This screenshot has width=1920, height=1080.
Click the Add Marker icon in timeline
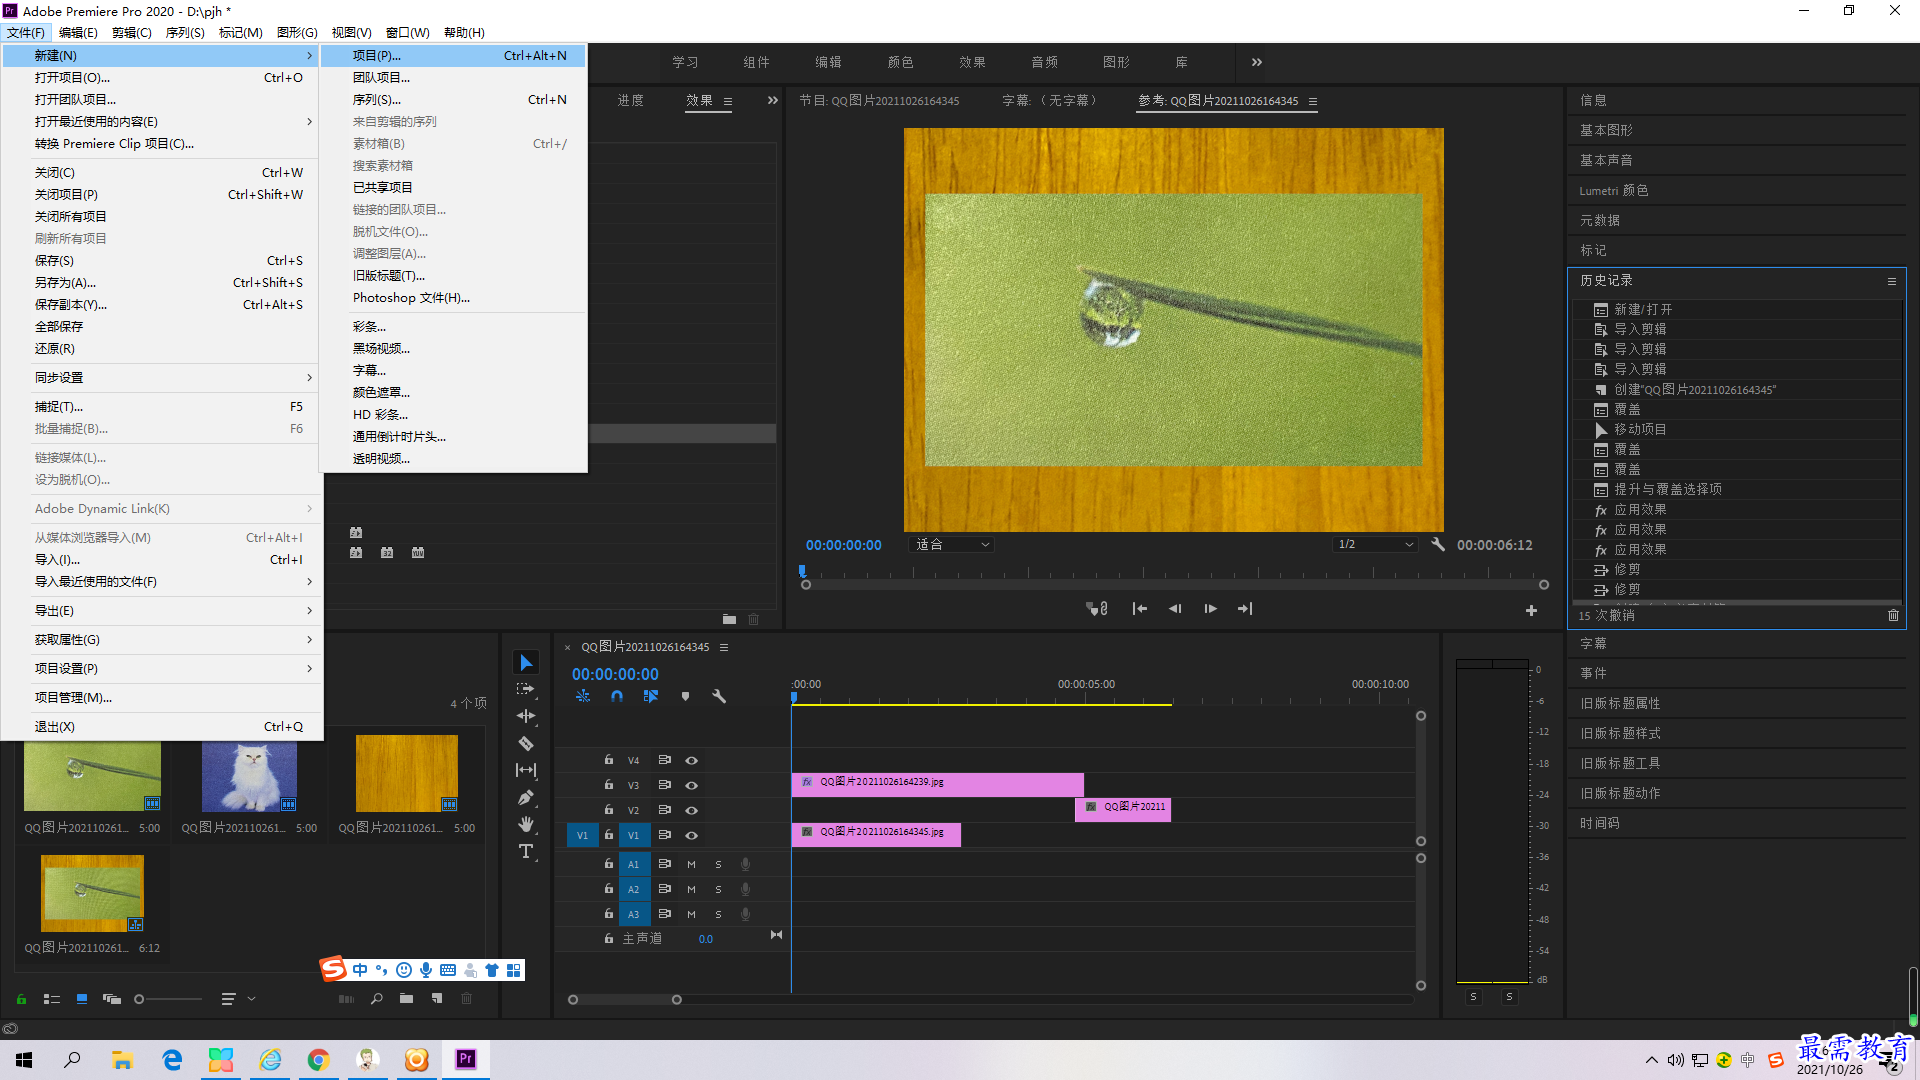click(685, 696)
